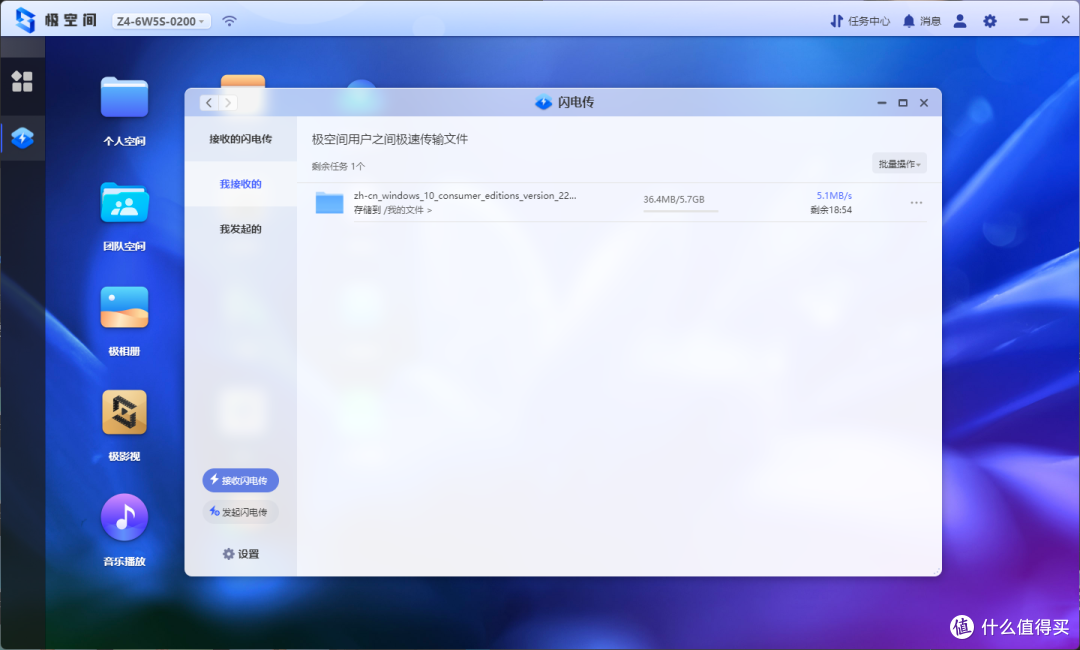Select the zh-cn_windows_10_consumer_editions file name
Screen dimensions: 1080x650
point(465,196)
